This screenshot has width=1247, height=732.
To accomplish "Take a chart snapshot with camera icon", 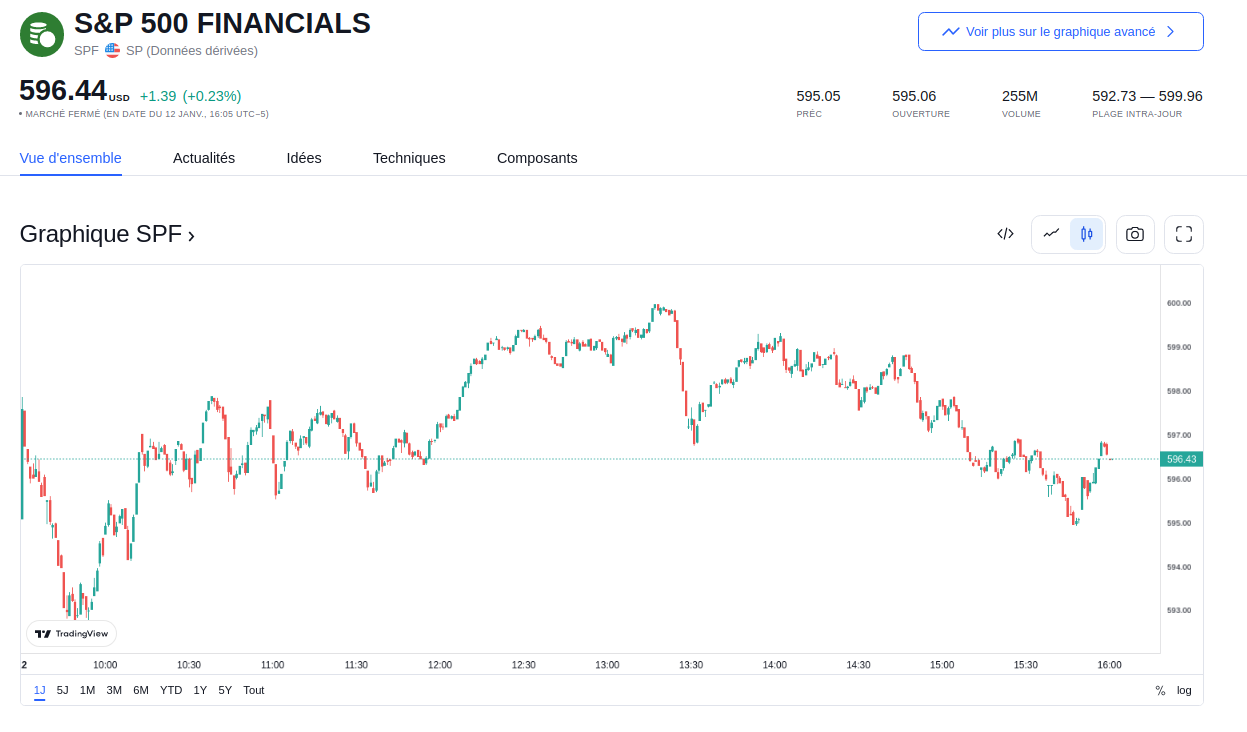I will 1135,234.
